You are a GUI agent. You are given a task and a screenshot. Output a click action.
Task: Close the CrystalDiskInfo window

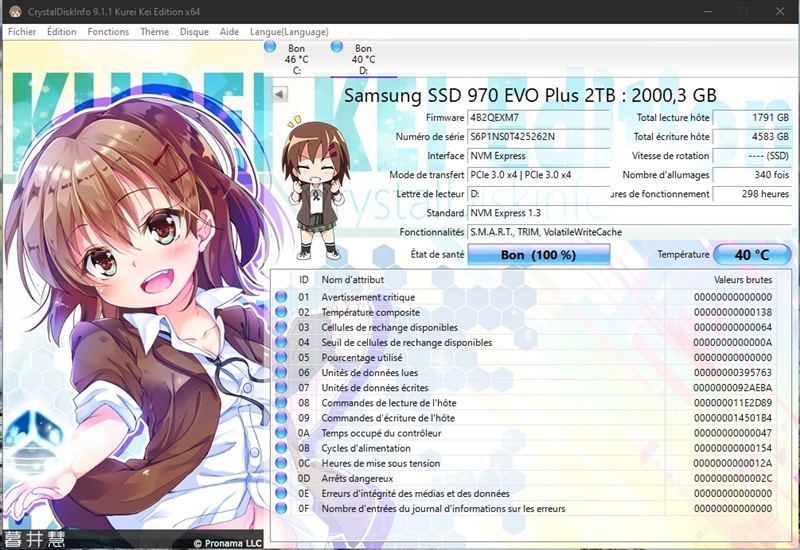click(x=780, y=11)
